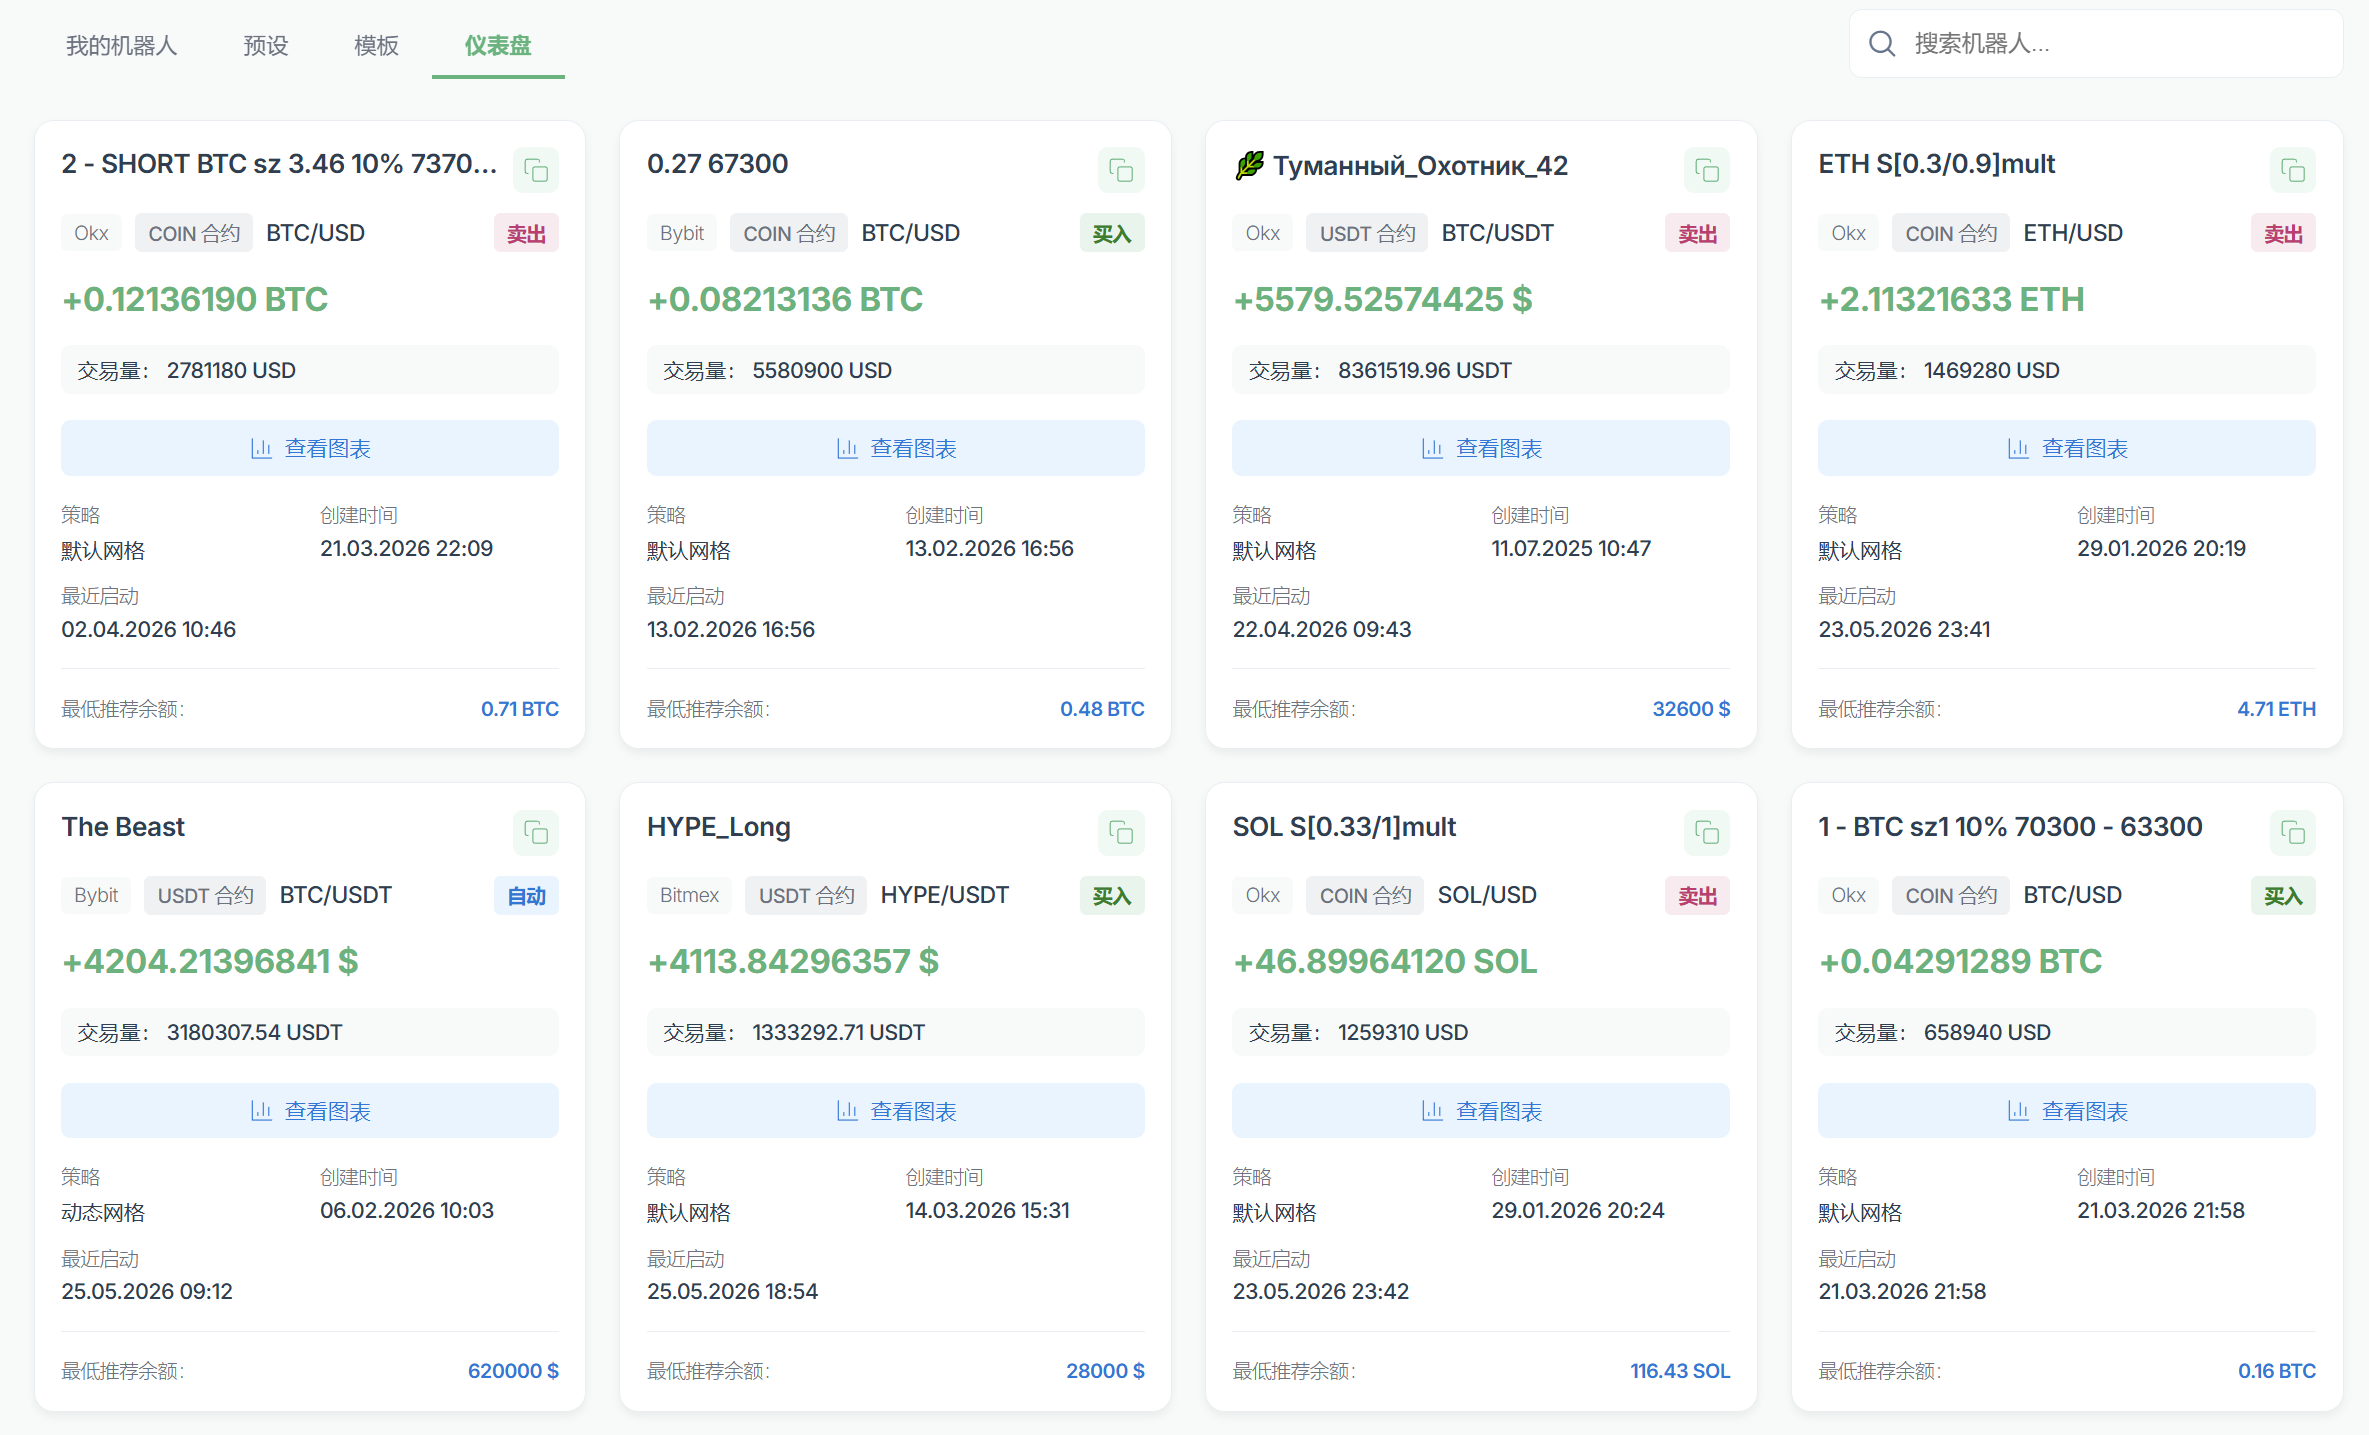
Task: Copy the 0.27 67300 bot
Action: (x=1121, y=170)
